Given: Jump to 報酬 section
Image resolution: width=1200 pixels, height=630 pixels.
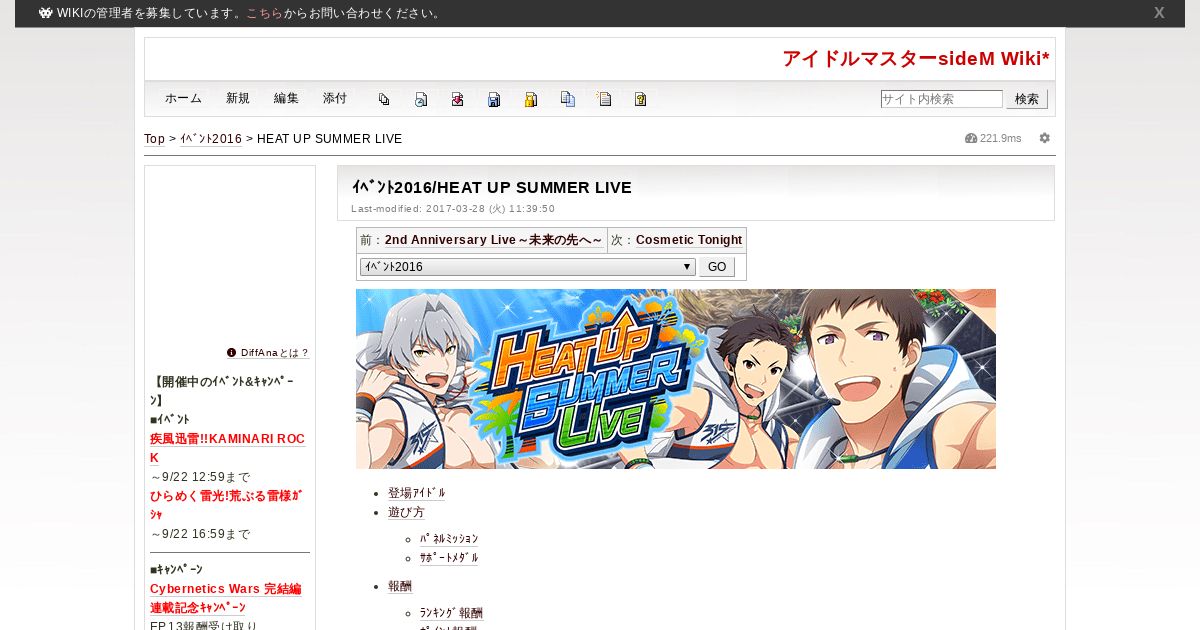Looking at the screenshot, I should [400, 586].
